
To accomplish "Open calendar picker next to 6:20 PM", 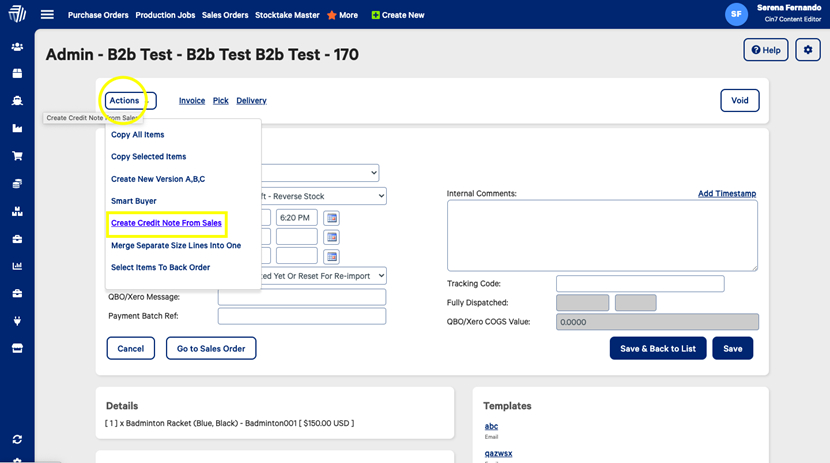I will pyautogui.click(x=332, y=218).
